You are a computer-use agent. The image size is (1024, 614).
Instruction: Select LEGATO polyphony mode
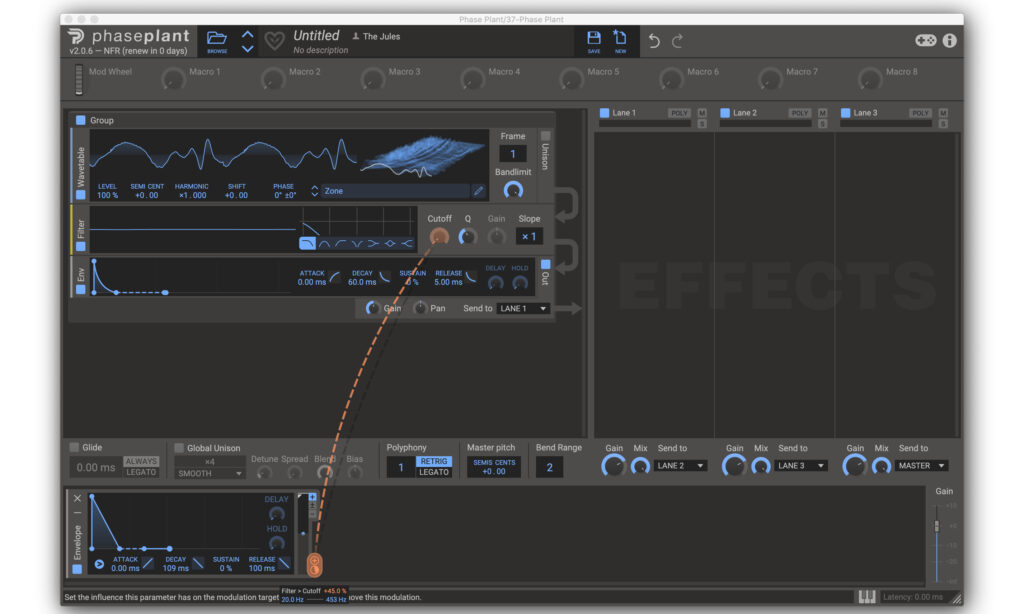tap(434, 472)
